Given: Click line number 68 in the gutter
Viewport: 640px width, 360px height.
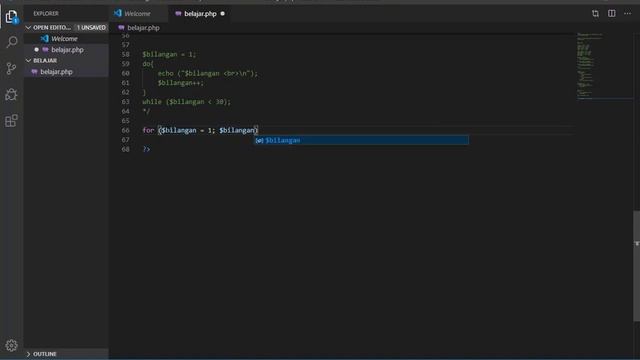Looking at the screenshot, I should pos(125,149).
